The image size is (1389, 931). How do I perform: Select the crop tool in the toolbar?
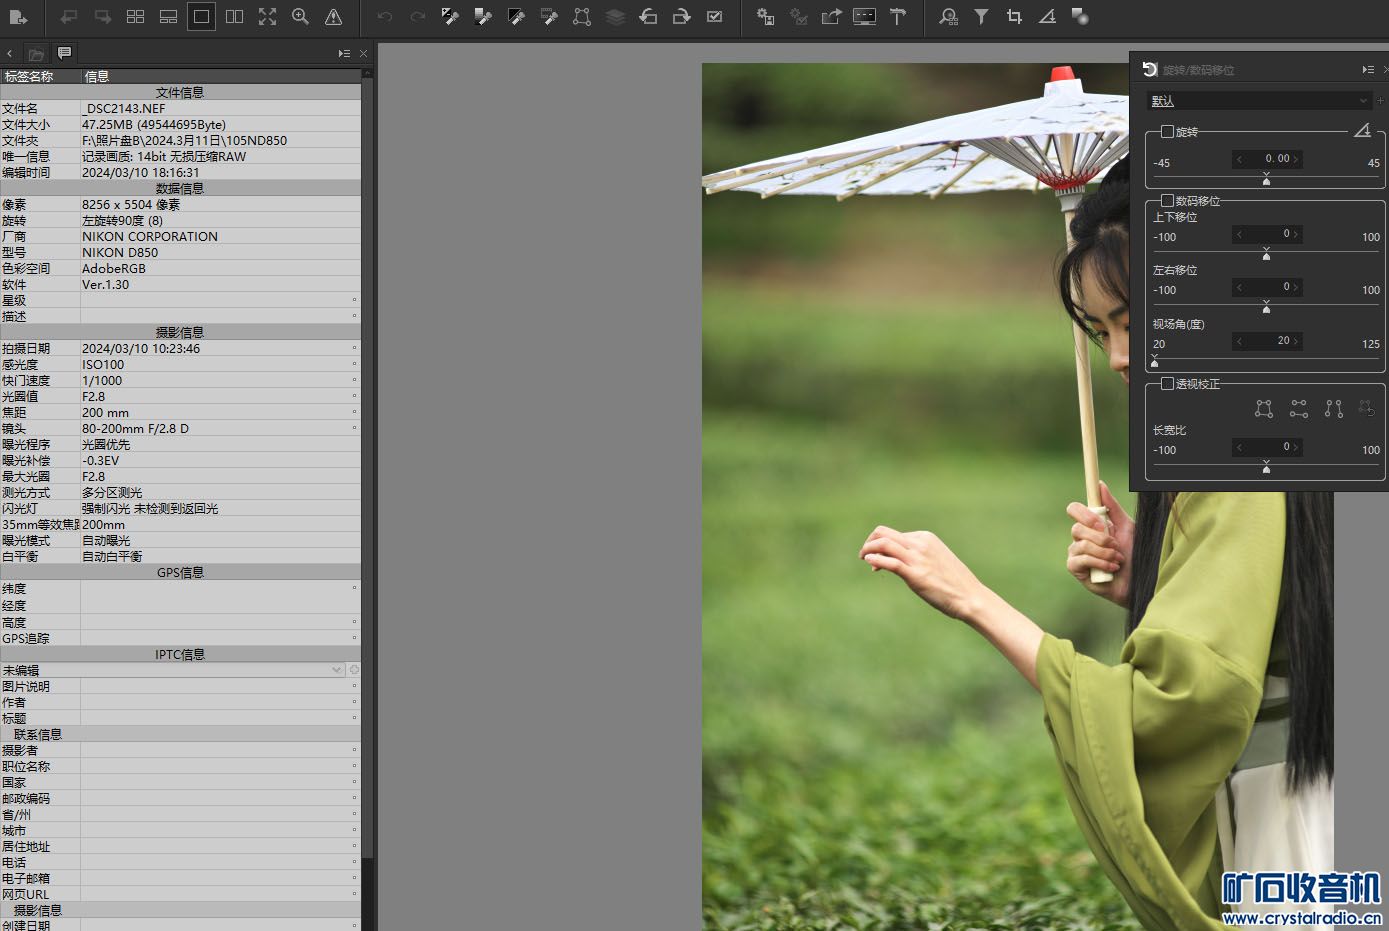point(1014,17)
